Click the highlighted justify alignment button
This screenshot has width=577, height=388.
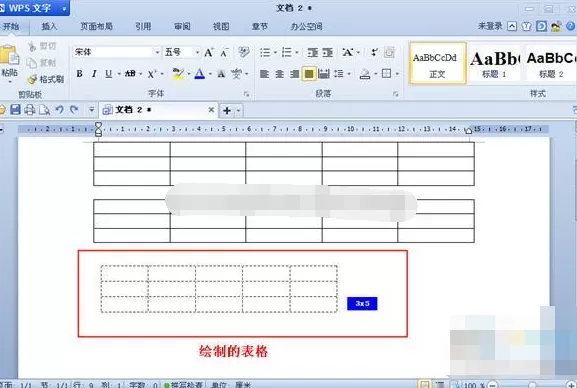[309, 74]
